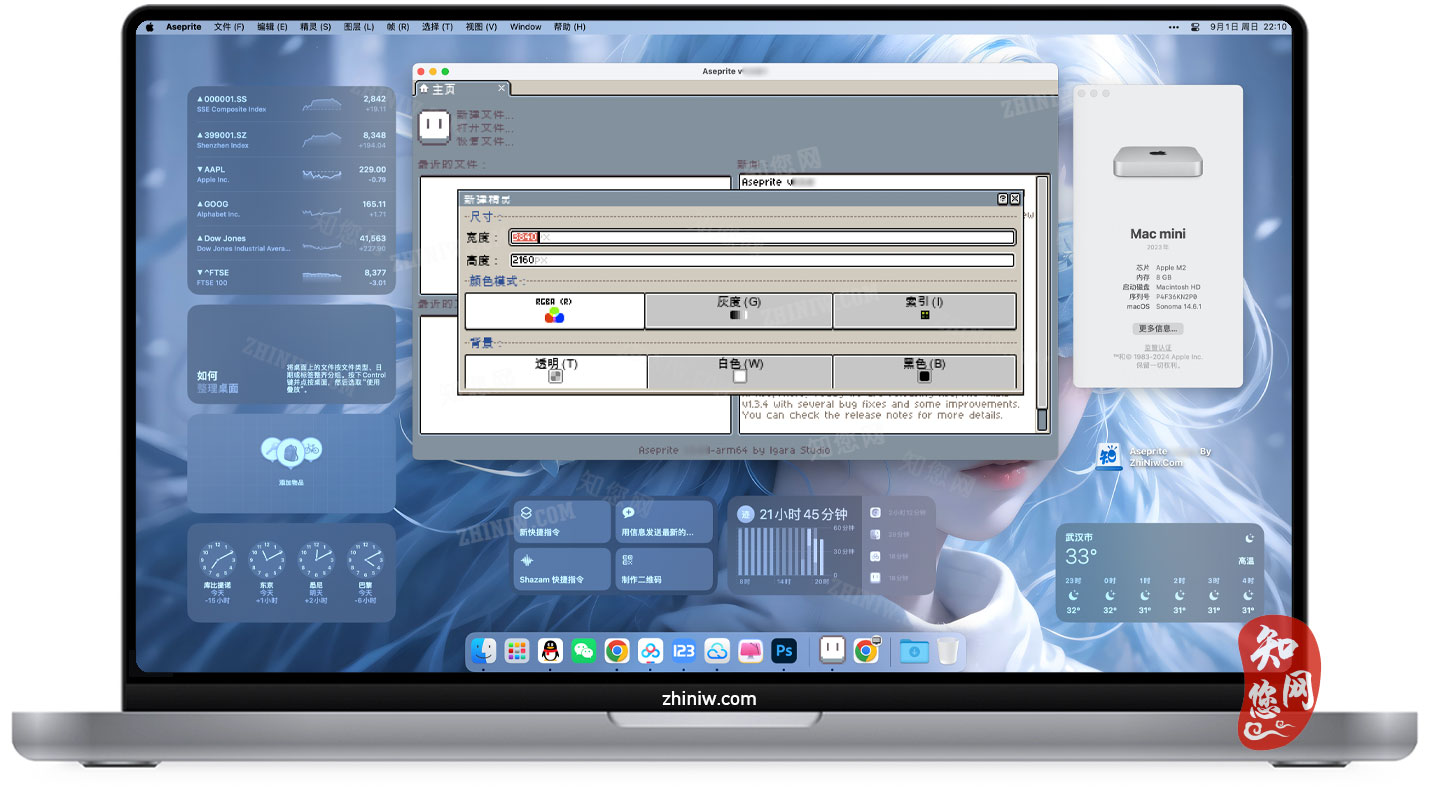Click the 新建文件... link on the home page
This screenshot has height=797, width=1429.
[485, 115]
